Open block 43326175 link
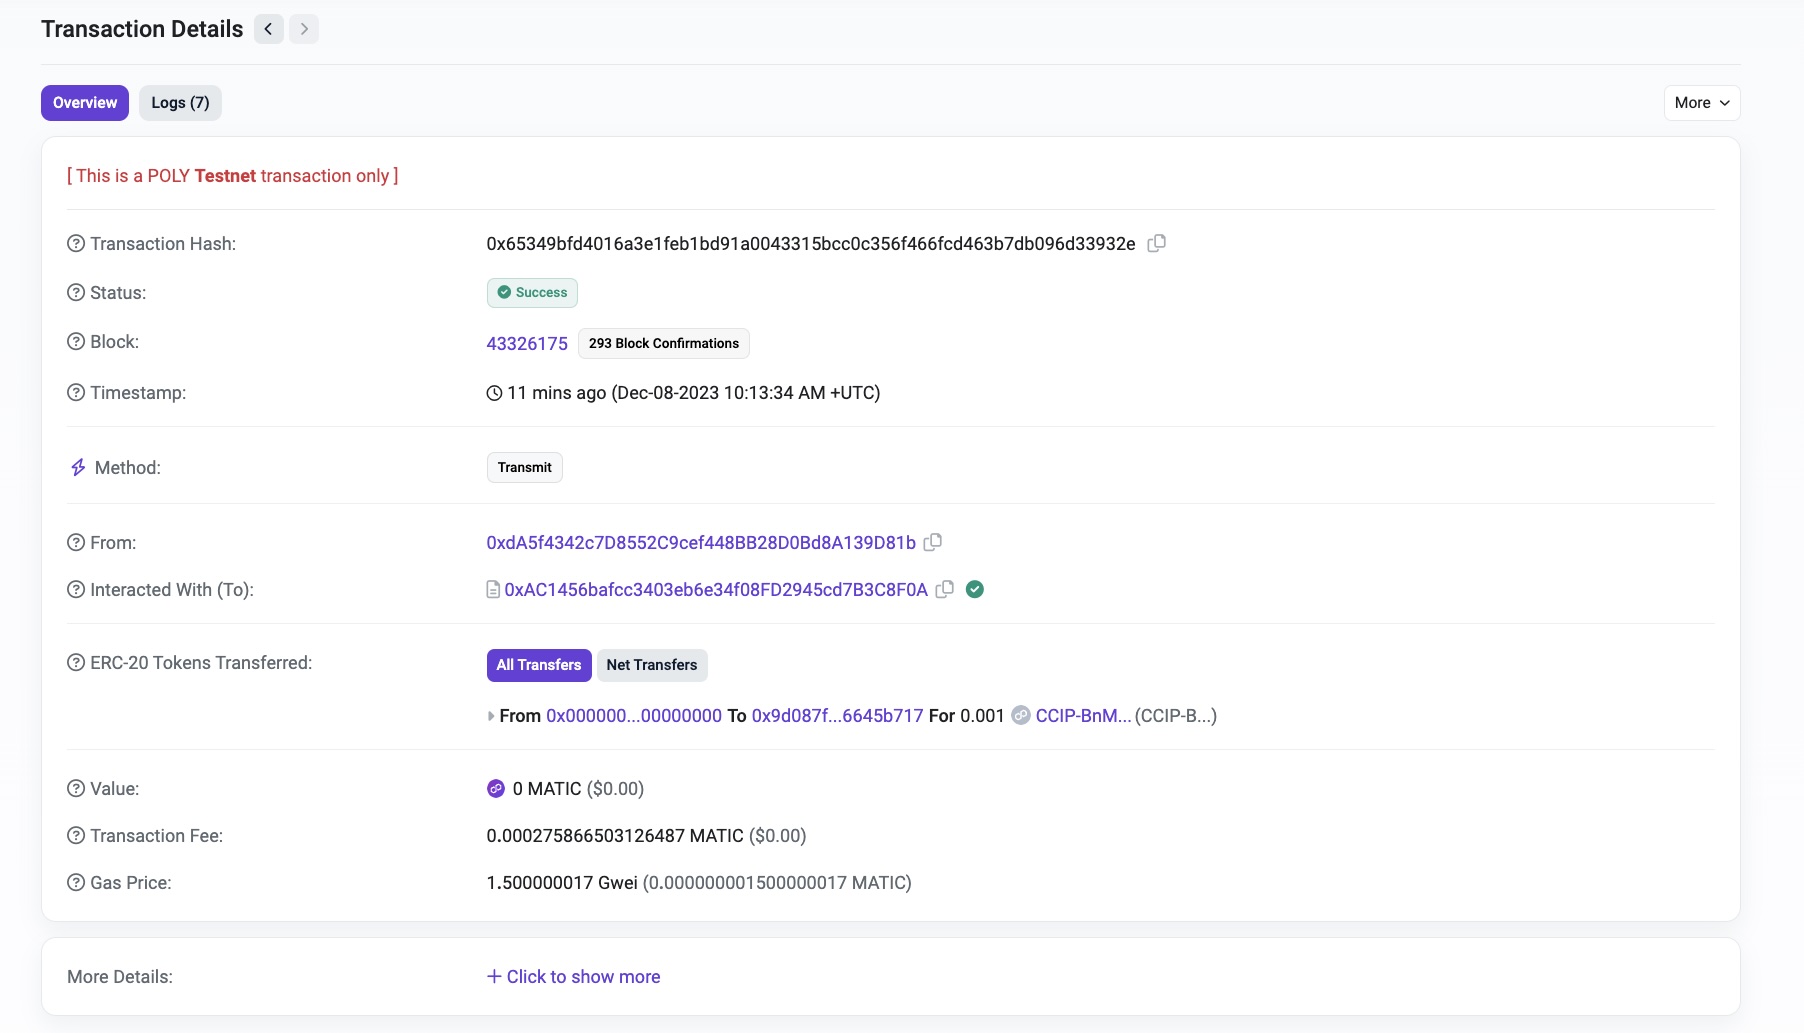This screenshot has height=1033, width=1804. pyautogui.click(x=527, y=343)
